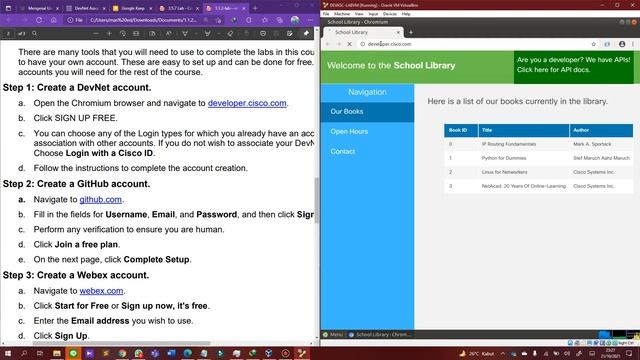This screenshot has width=640, height=360.
Task: Open Windows taskbar search
Action: 24,353
